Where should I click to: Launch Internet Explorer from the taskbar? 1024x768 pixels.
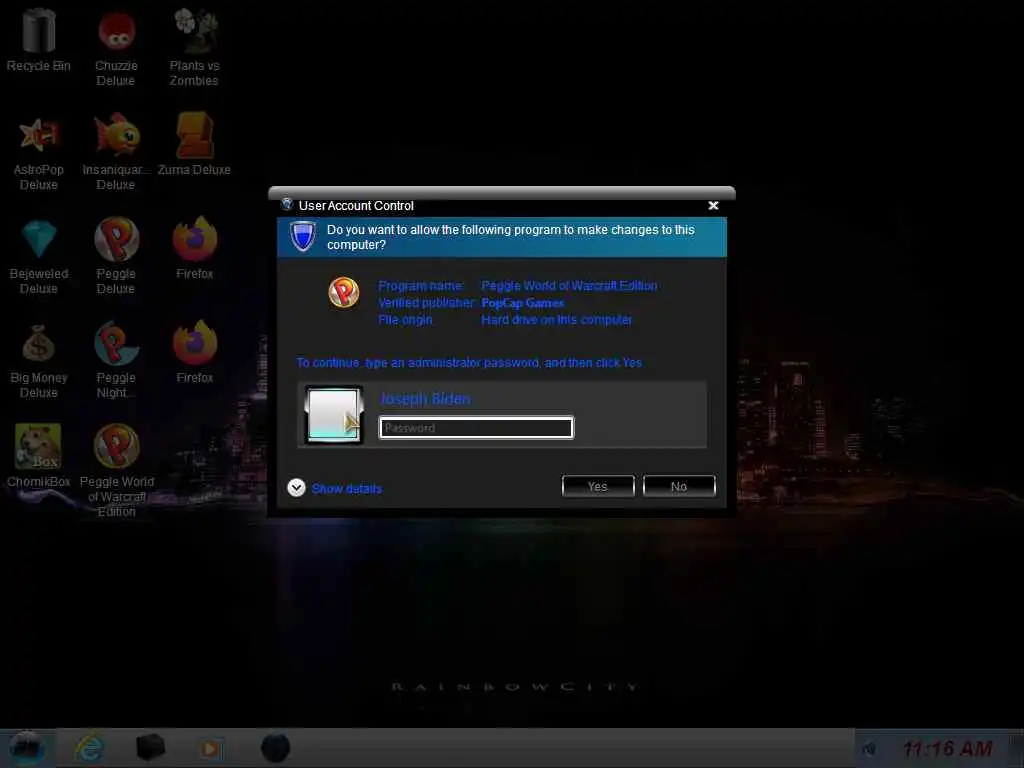(89, 748)
